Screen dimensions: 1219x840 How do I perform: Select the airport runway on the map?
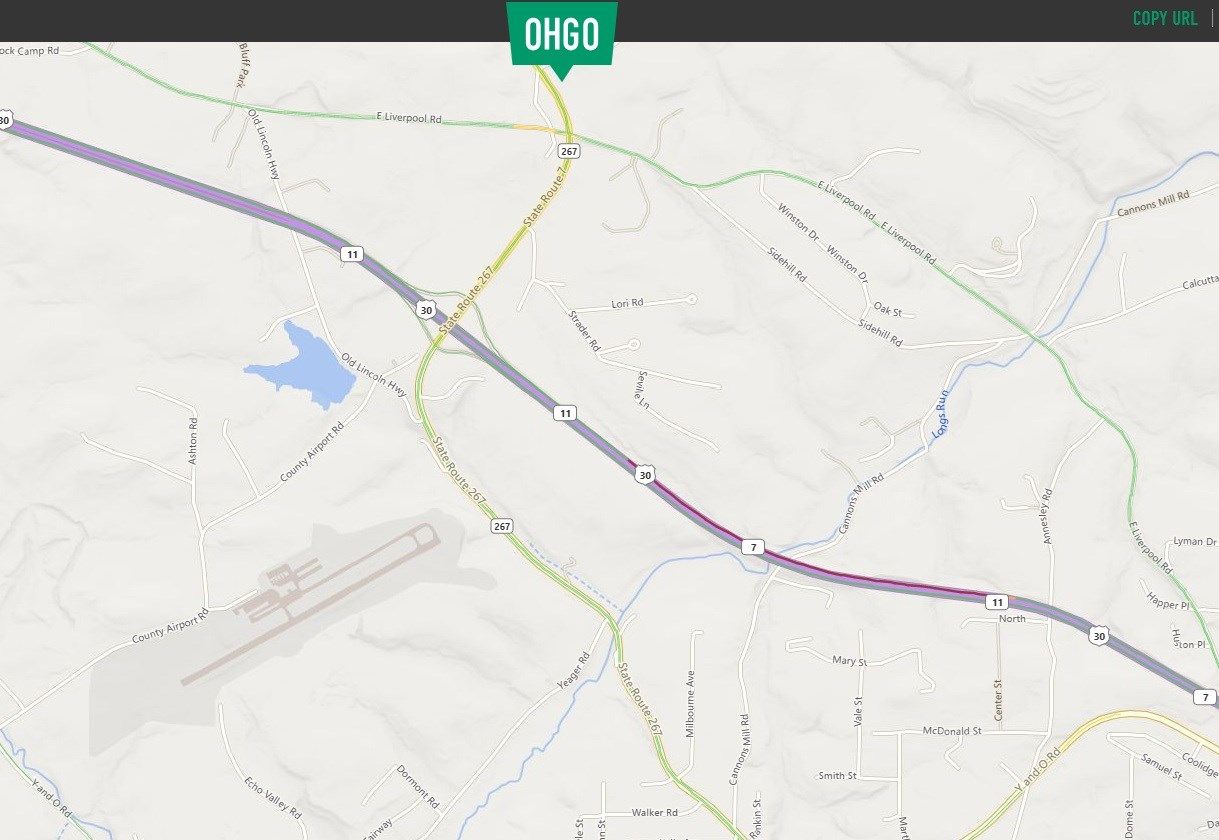pos(310,606)
